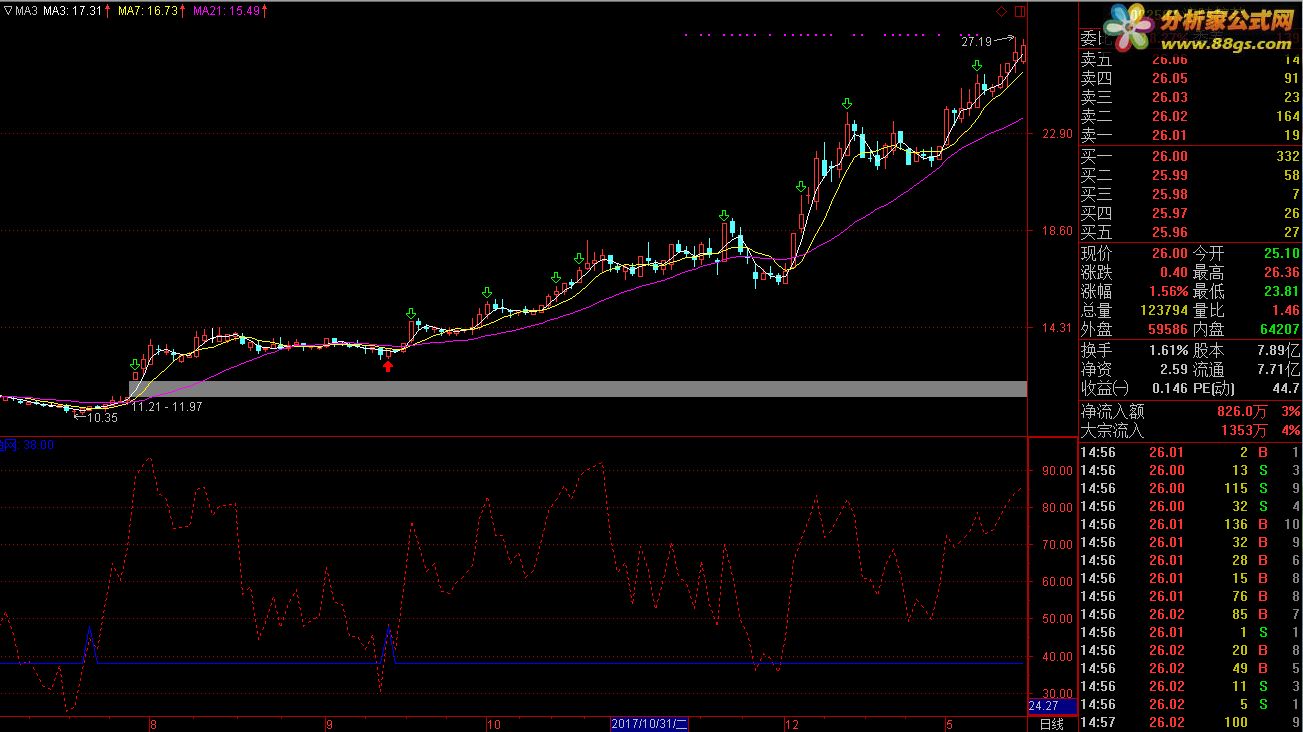Viewport: 1303px width, 732px height.
Task: Click the 大宗流入 1353万 row
Action: click(1190, 431)
